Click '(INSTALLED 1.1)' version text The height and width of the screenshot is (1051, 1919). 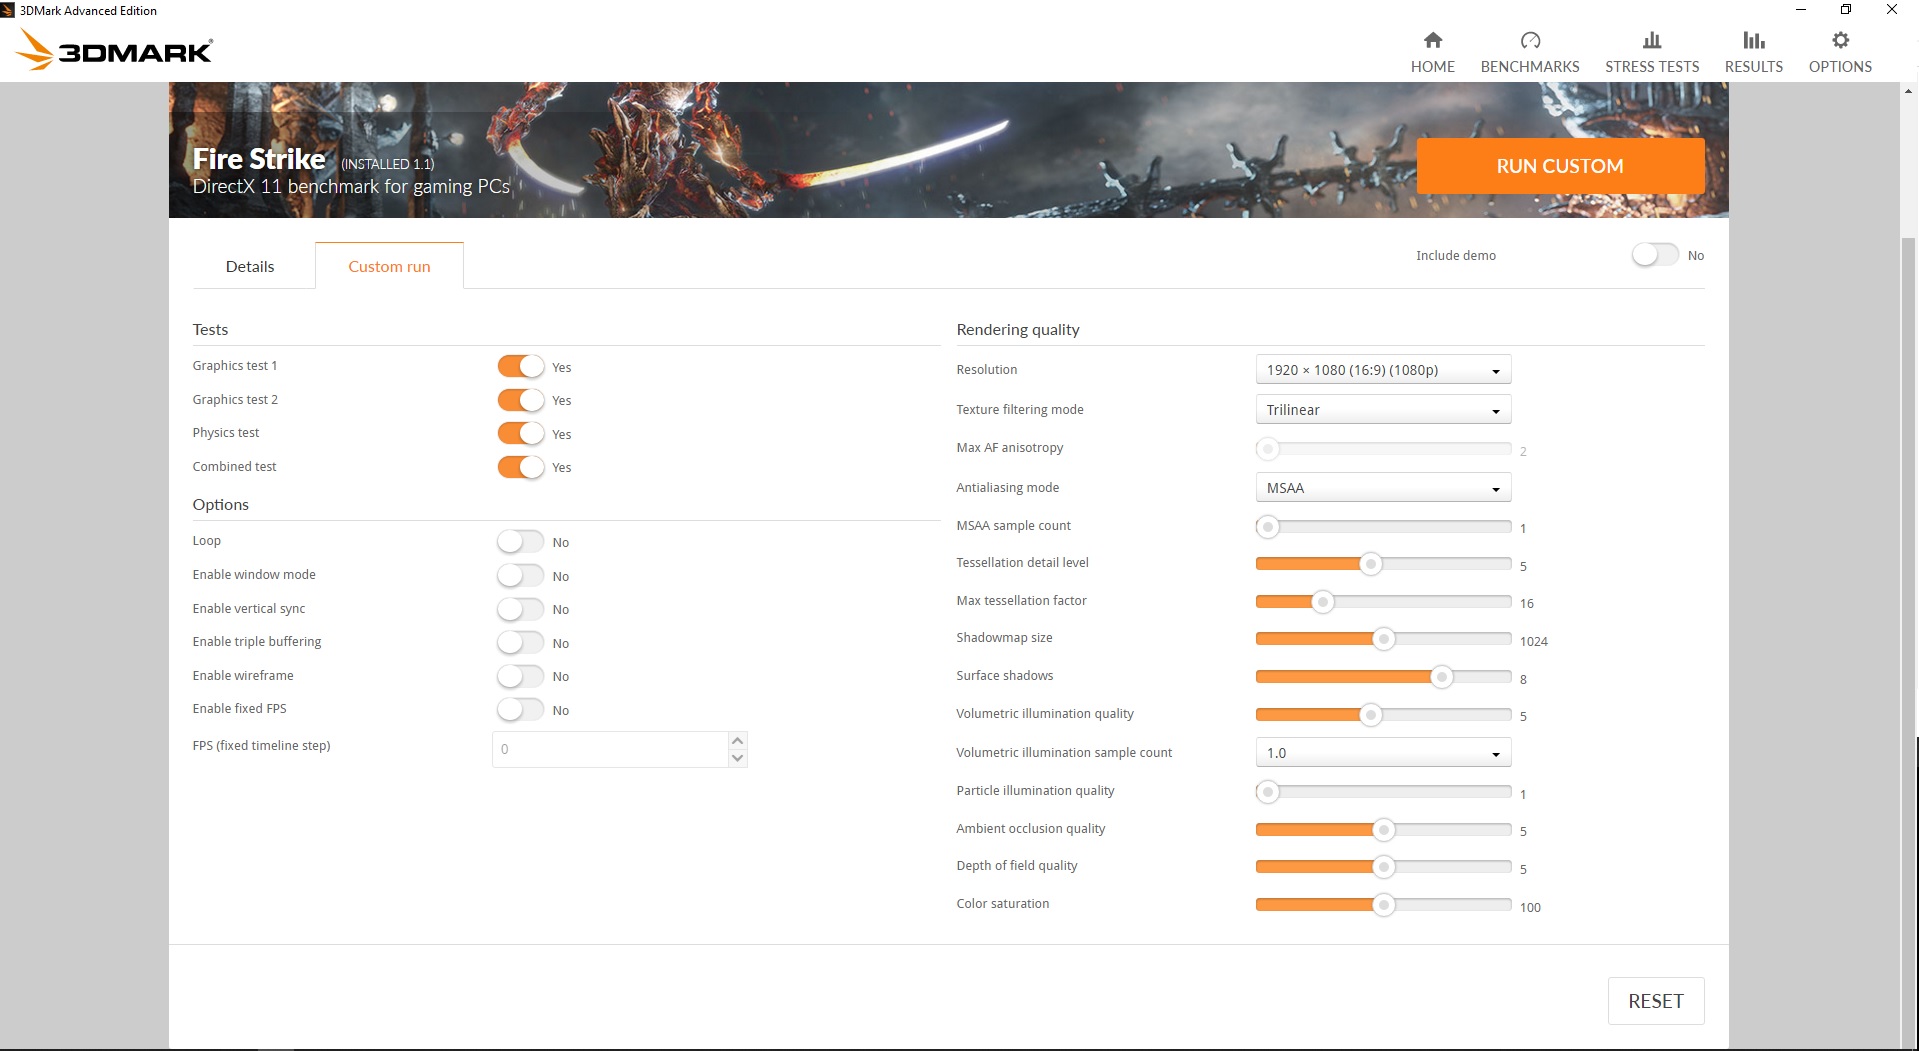387,164
